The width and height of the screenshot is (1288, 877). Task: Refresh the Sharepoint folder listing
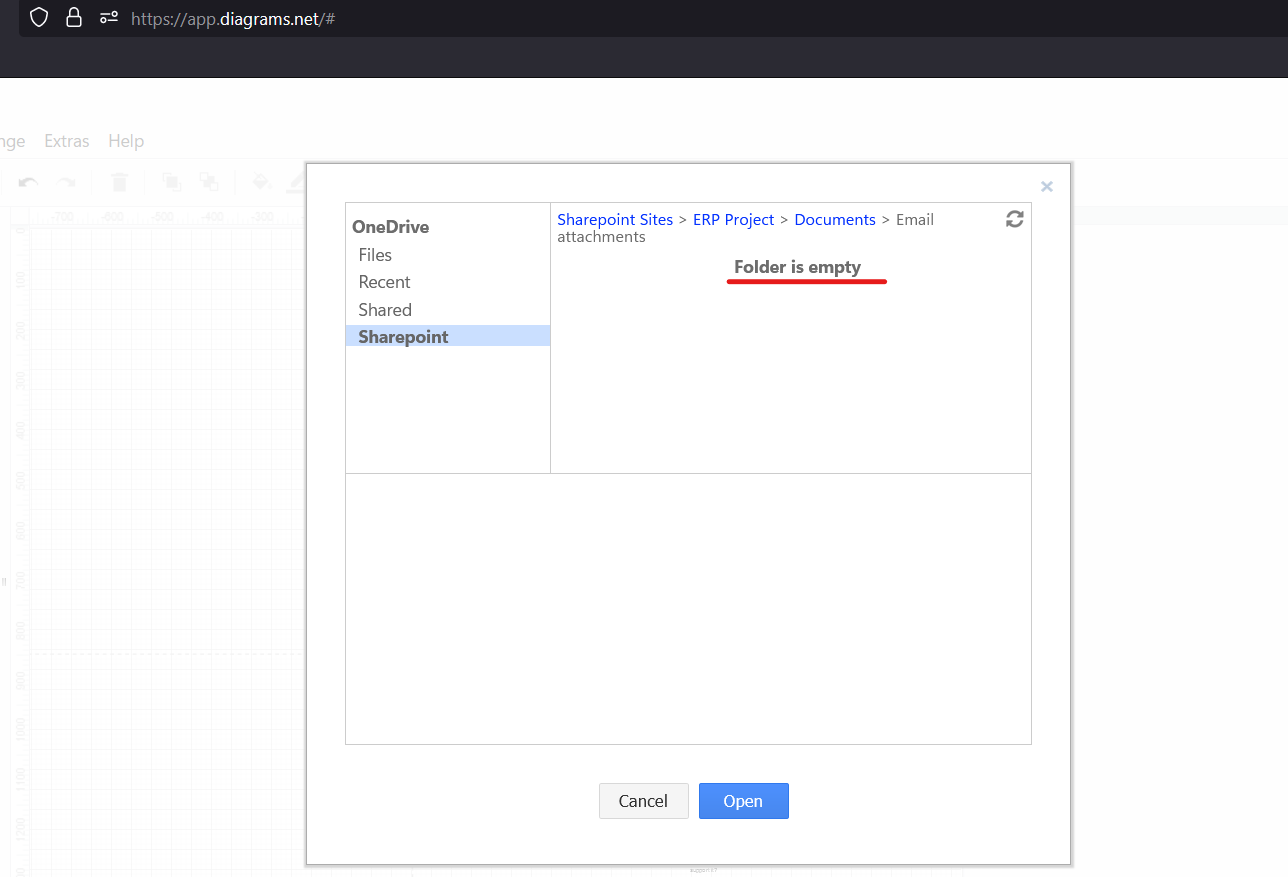pyautogui.click(x=1015, y=218)
